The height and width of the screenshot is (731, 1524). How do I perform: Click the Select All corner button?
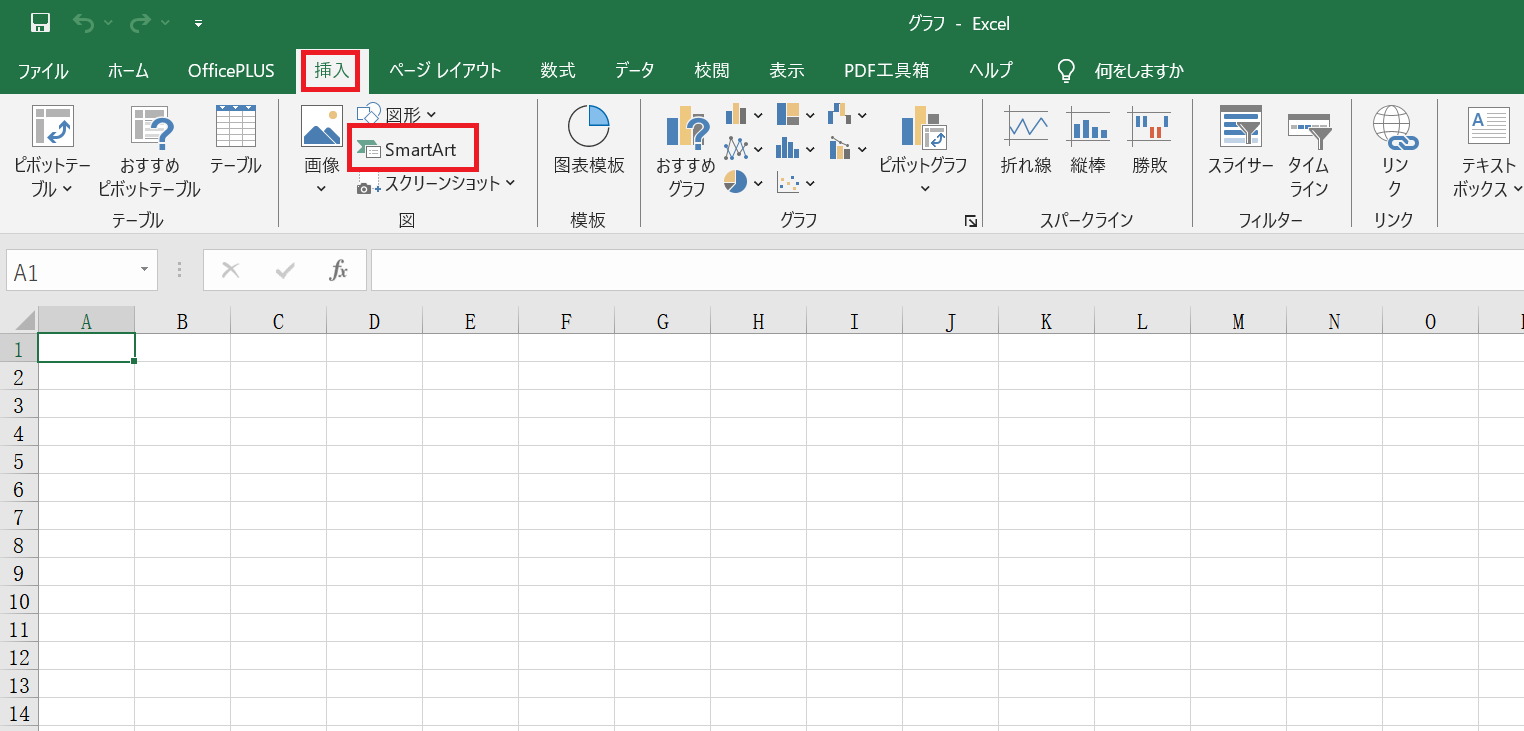pyautogui.click(x=19, y=320)
